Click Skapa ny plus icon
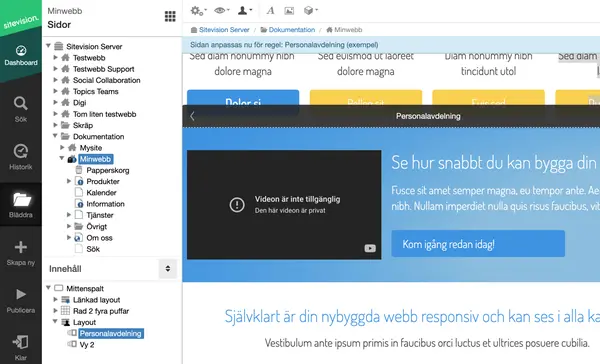This screenshot has height=364, width=600. [21, 247]
